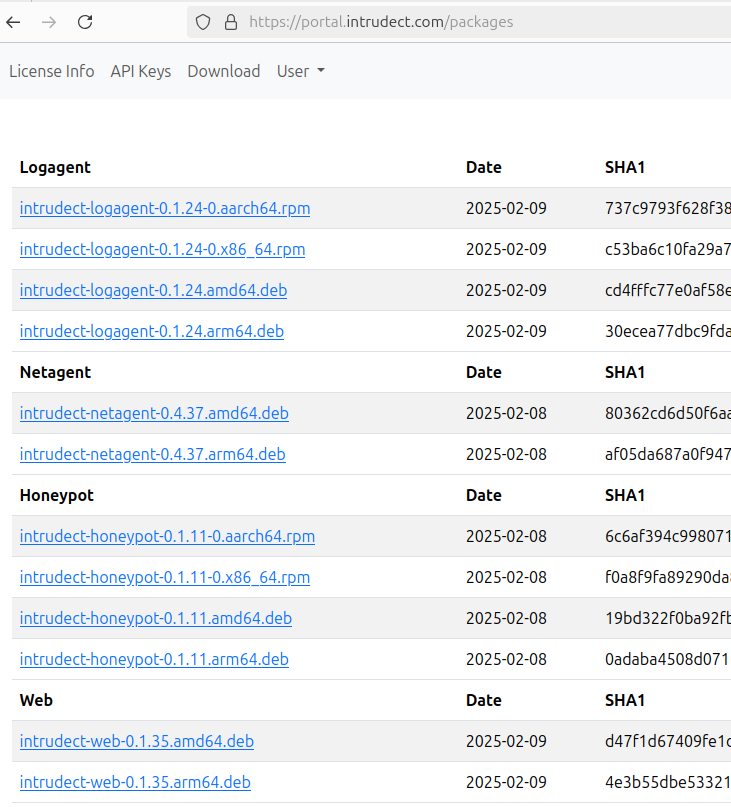This screenshot has height=810, width=731.
Task: Click the SHA1 header in Web section
Action: [x=625, y=700]
